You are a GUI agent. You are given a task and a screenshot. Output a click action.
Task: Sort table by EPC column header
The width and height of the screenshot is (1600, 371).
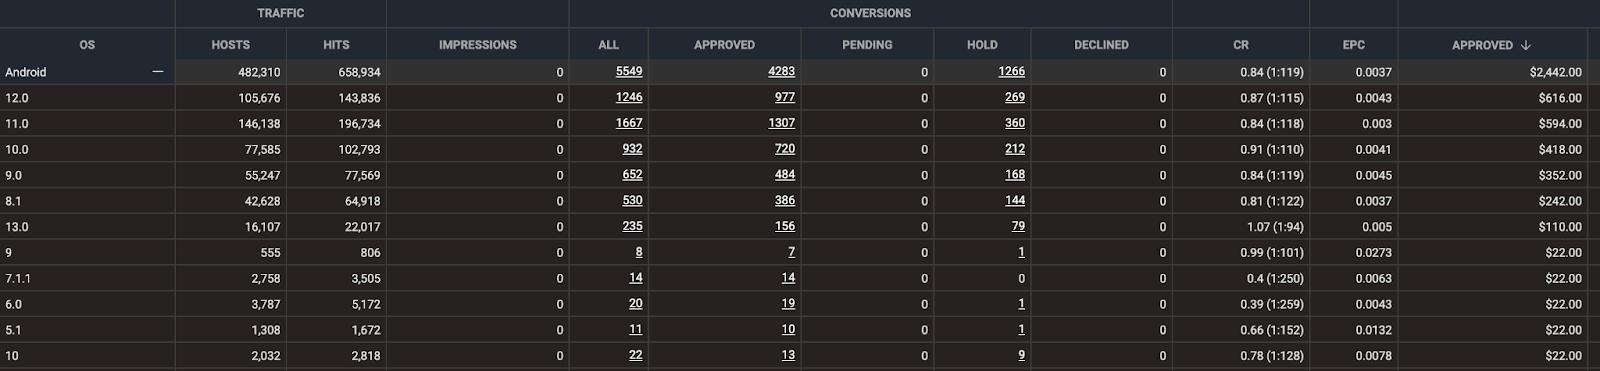coord(1354,45)
